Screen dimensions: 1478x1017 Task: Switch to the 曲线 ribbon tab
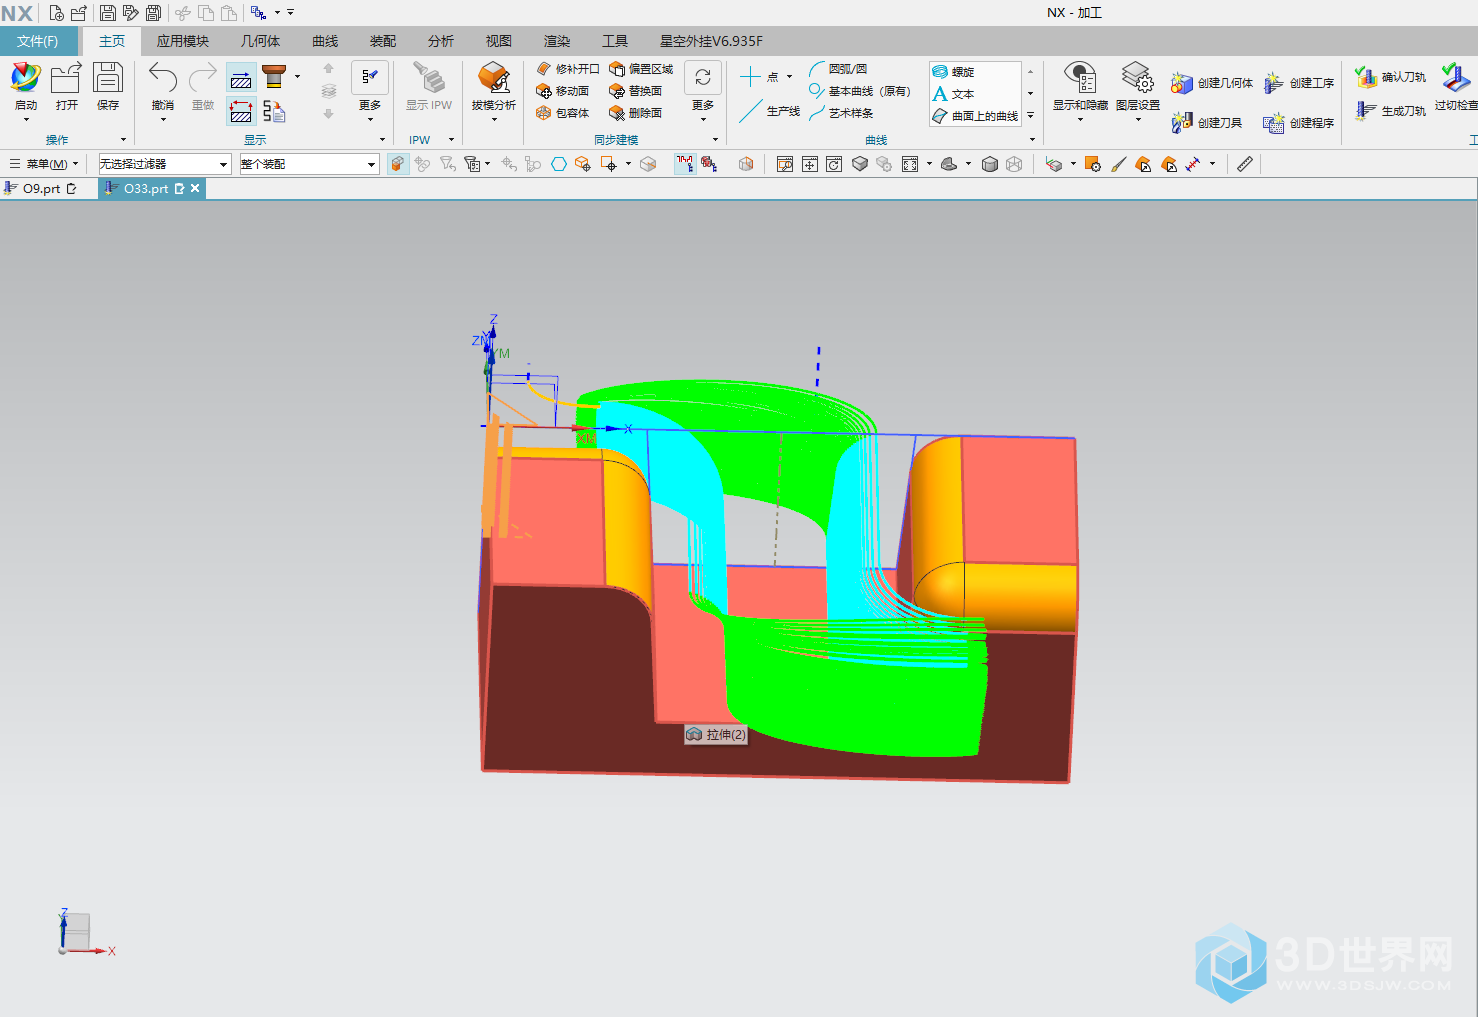point(325,41)
